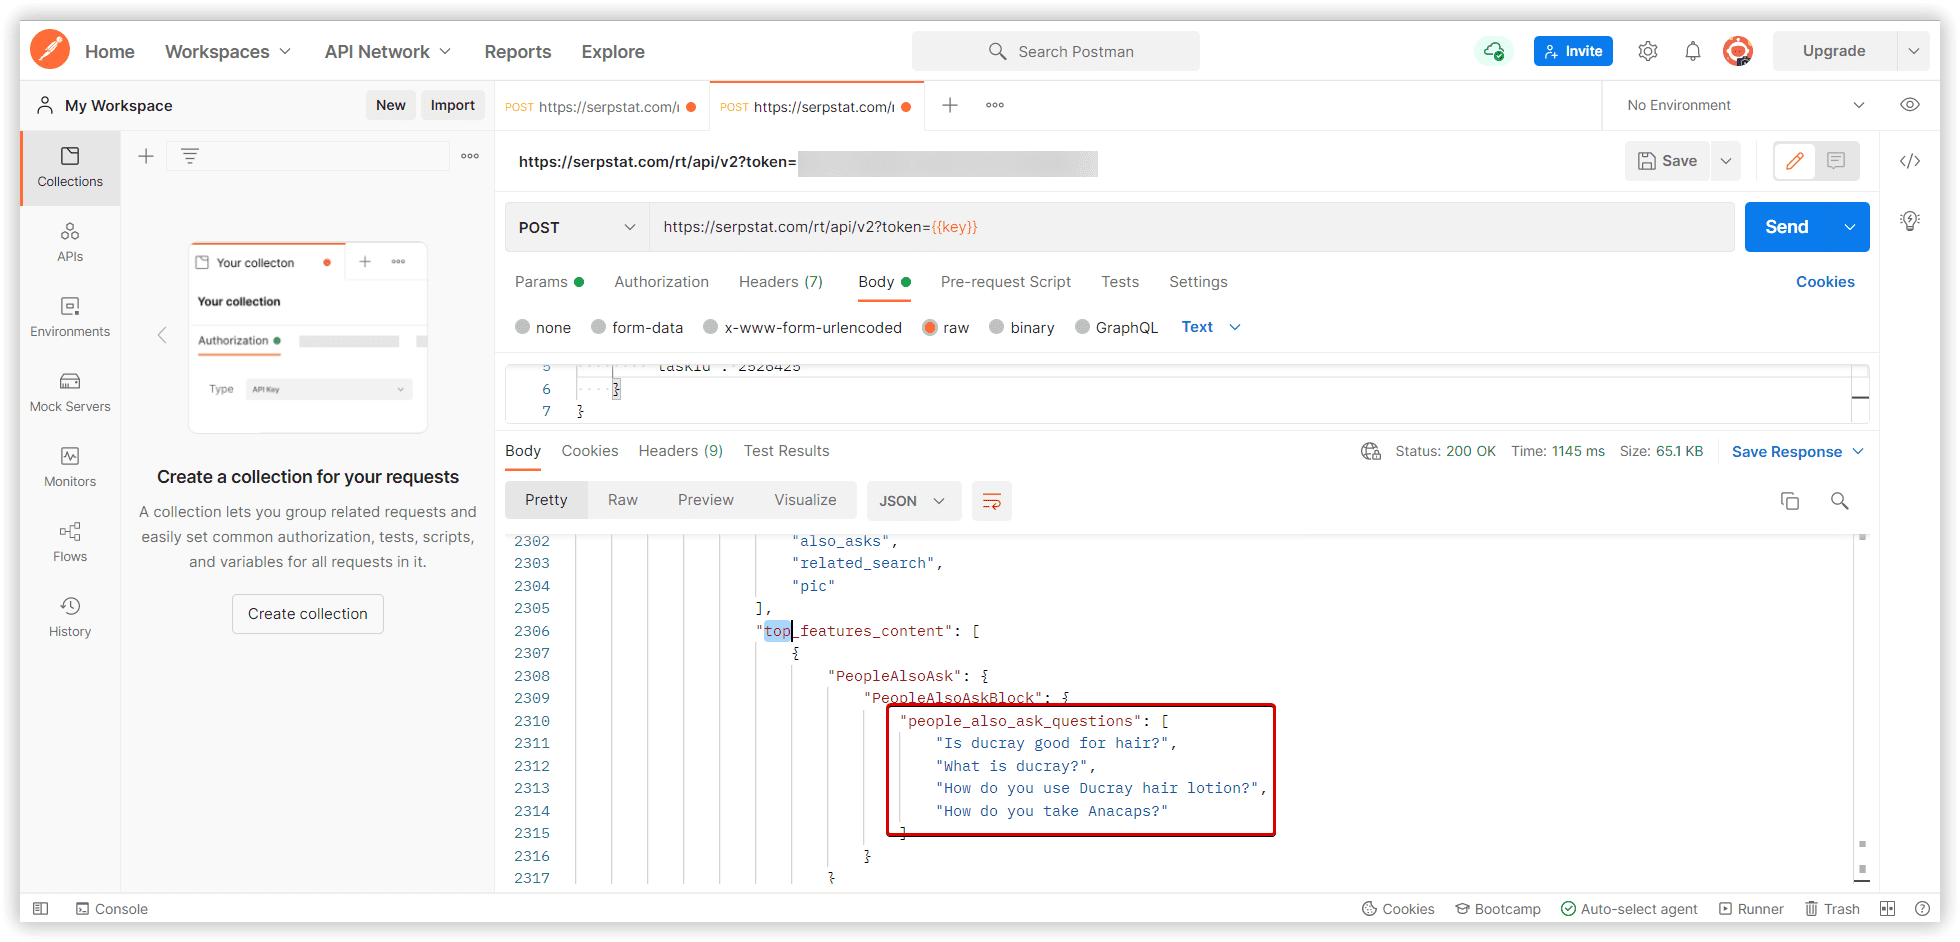1960x942 pixels.
Task: Open the request Tests tab
Action: click(x=1120, y=282)
